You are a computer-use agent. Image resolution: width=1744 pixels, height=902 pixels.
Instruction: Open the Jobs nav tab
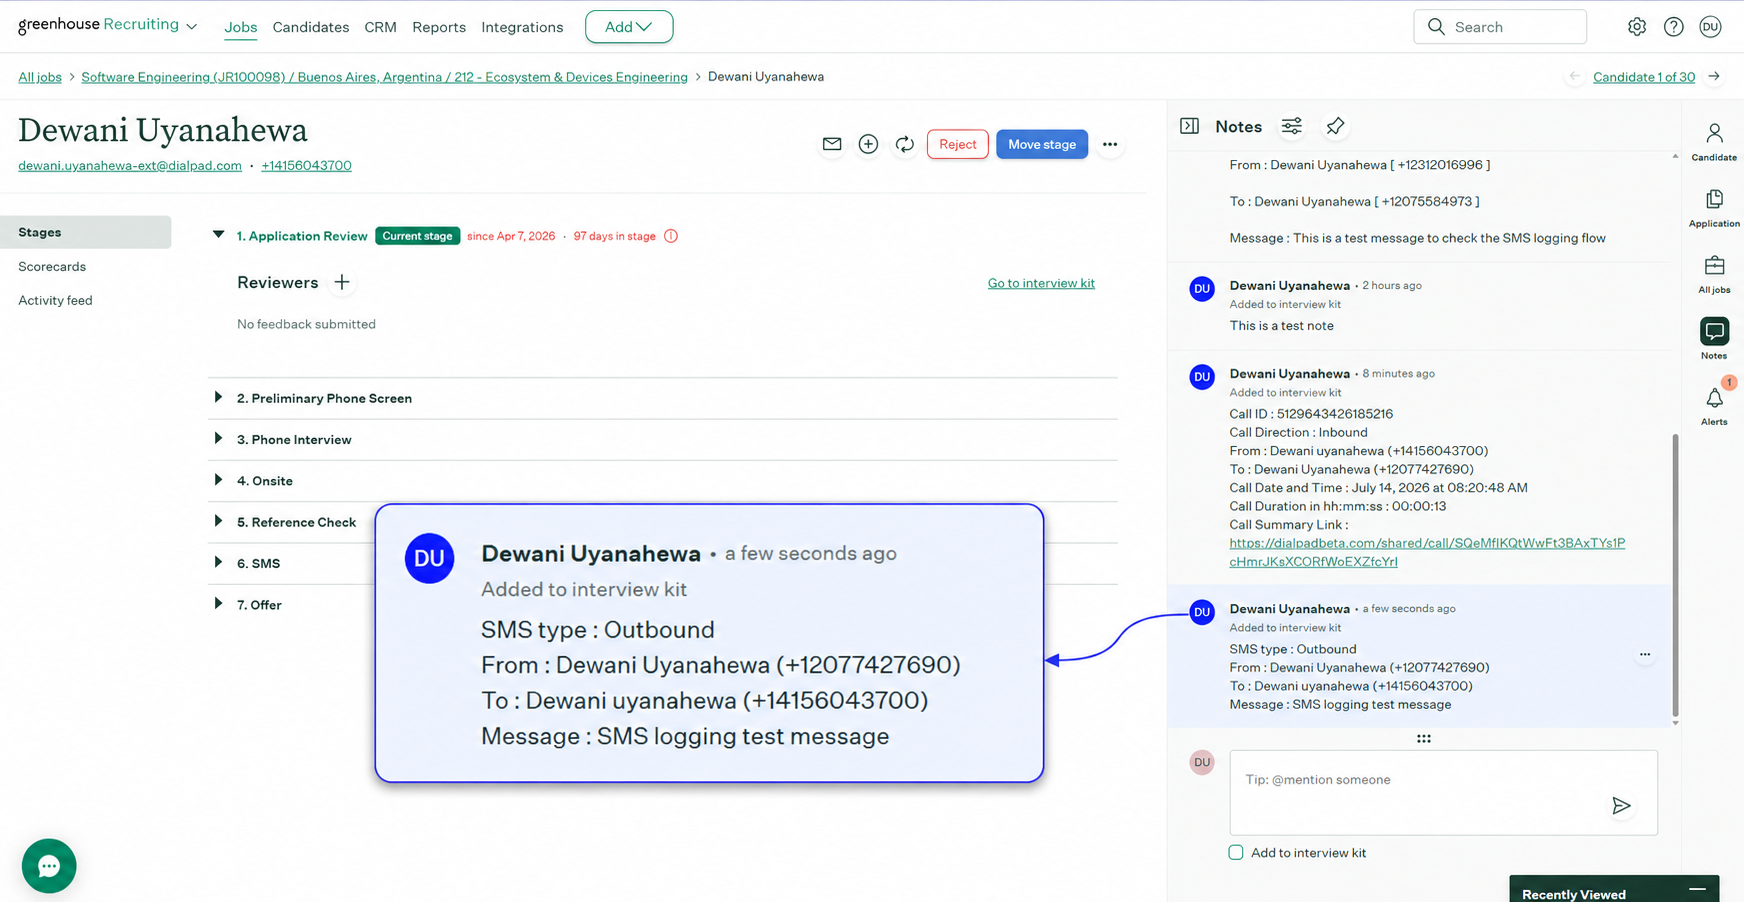click(x=241, y=27)
